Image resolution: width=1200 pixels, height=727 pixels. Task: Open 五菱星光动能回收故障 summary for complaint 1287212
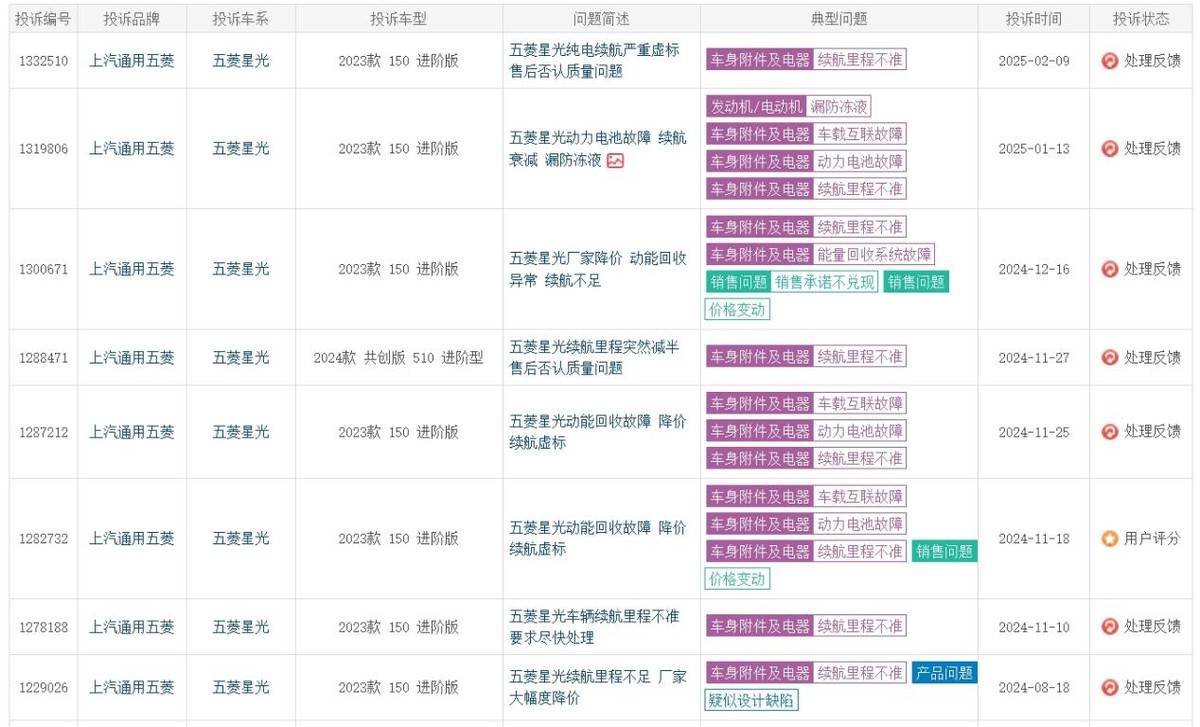597,431
